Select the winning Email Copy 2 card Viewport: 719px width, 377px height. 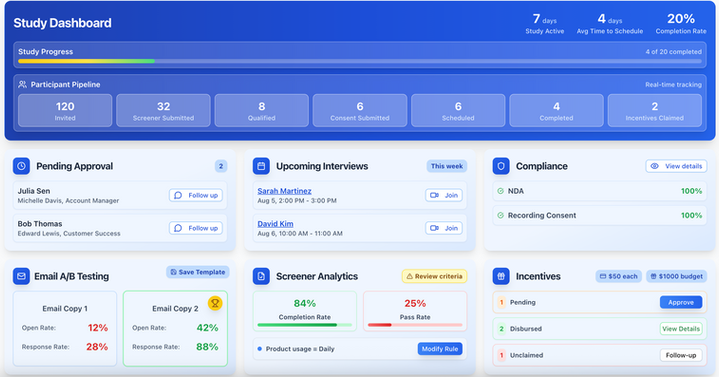[175, 328]
